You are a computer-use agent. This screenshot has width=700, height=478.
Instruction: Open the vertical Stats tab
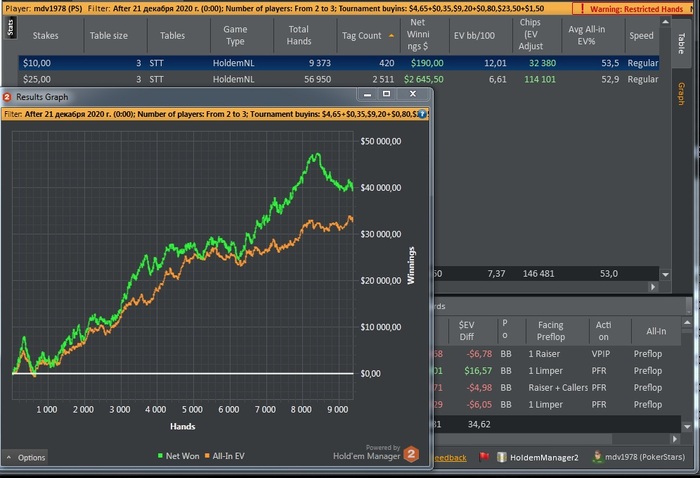(x=11, y=28)
